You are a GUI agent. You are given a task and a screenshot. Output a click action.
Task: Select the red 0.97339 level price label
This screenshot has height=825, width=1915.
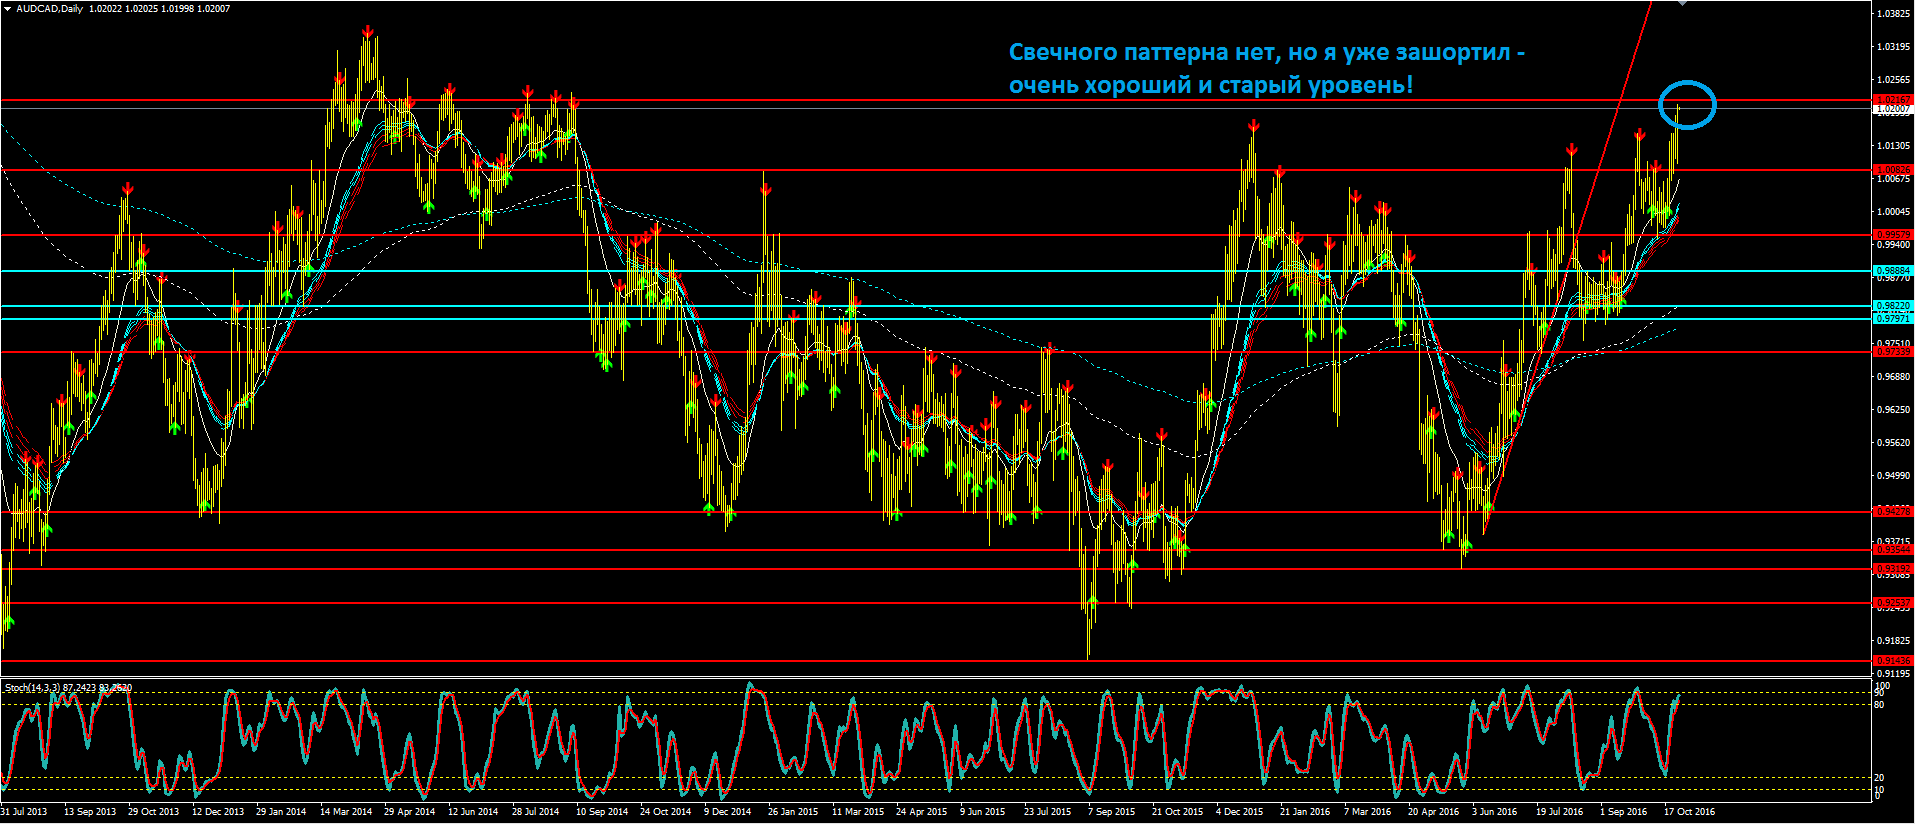point(1893,352)
